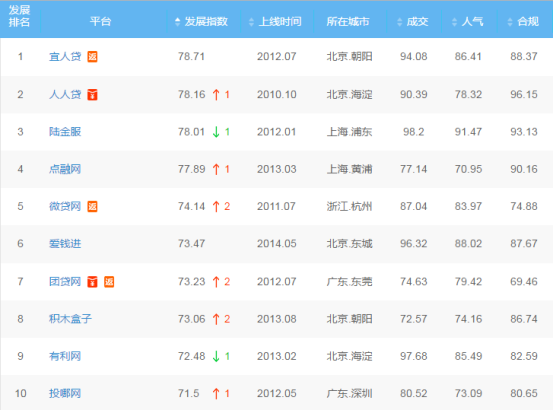Viewport: 554px width, 411px height.
Task: Click city cell 上海.浦东
Action: (349, 132)
